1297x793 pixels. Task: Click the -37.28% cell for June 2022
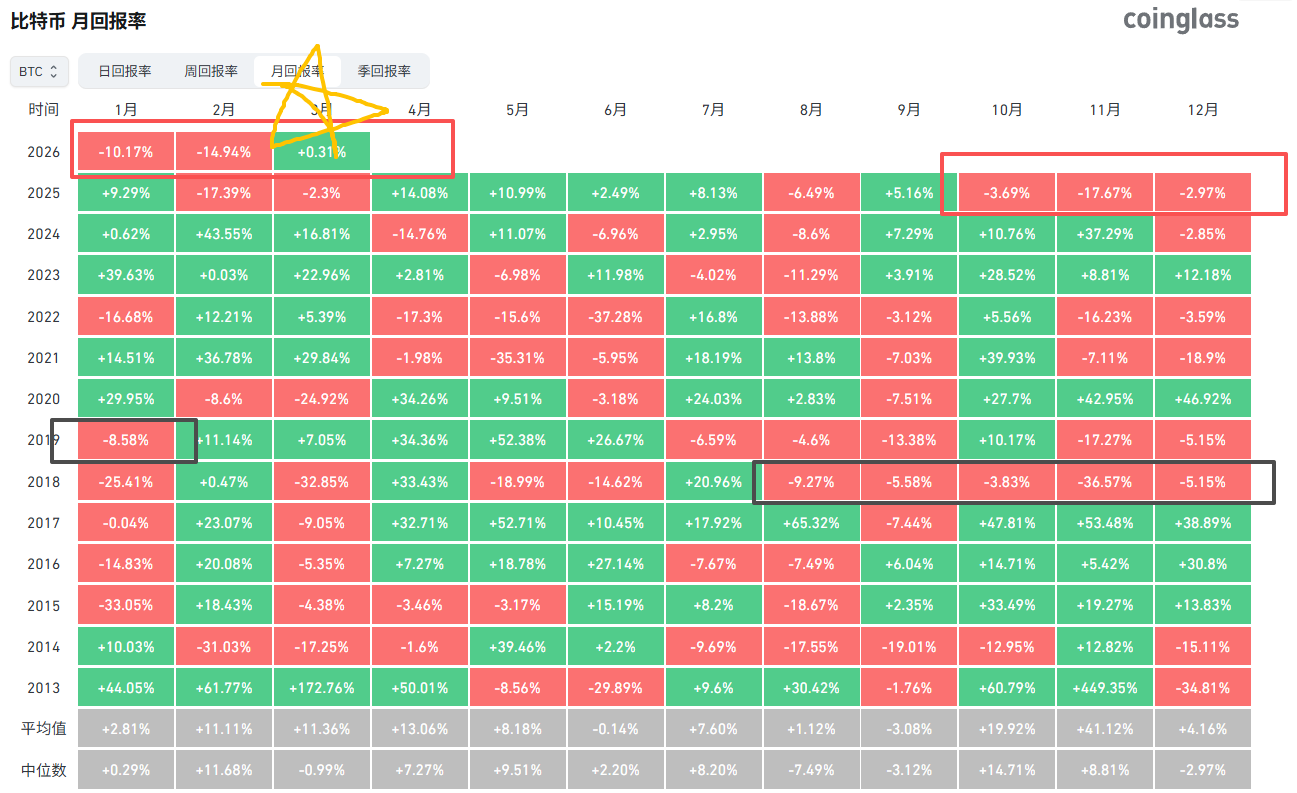click(615, 317)
